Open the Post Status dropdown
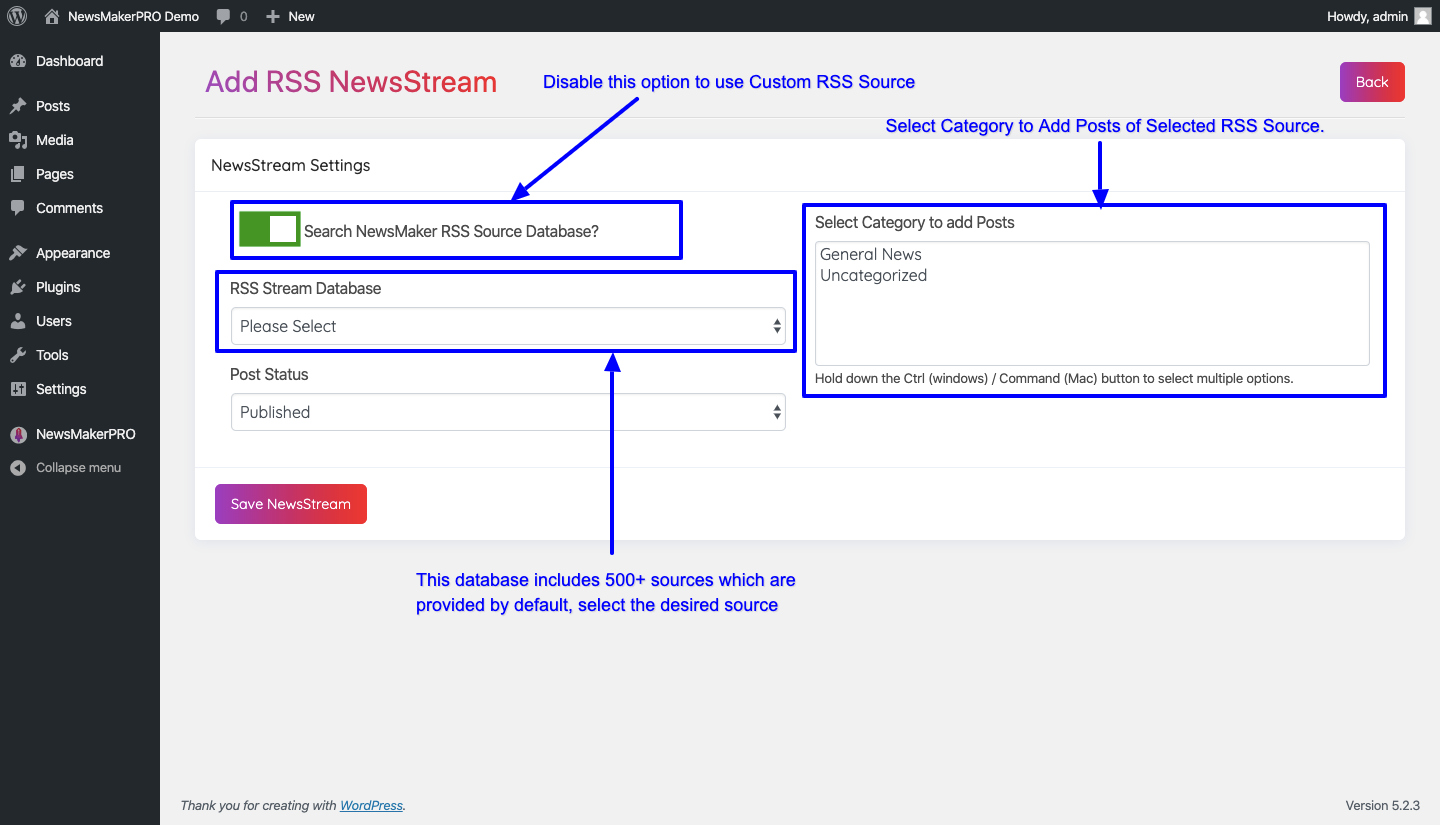 pyautogui.click(x=508, y=412)
